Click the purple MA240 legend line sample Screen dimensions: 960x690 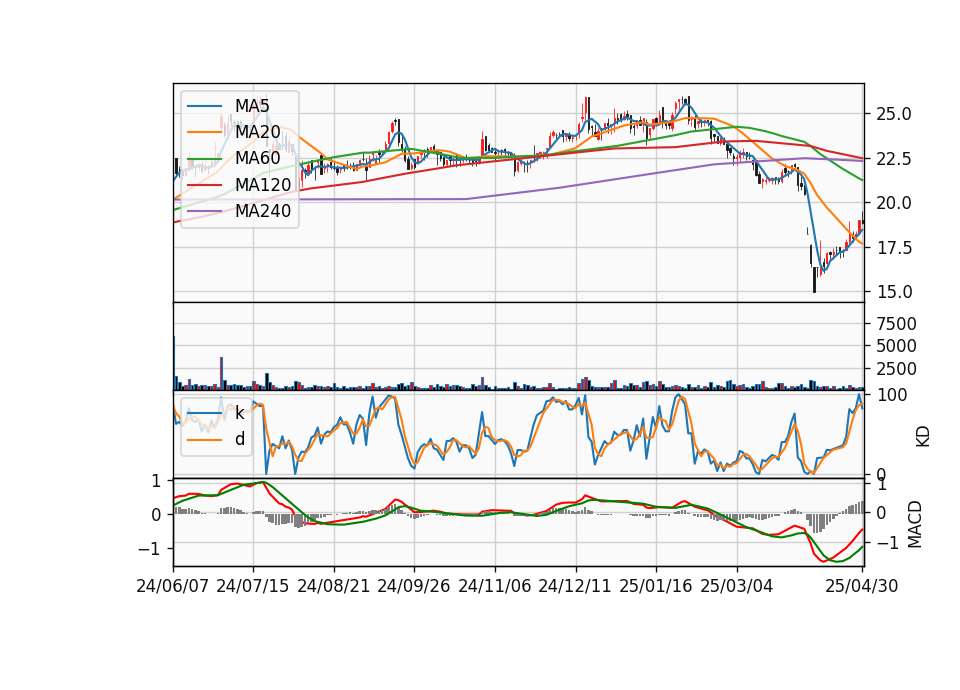click(204, 211)
